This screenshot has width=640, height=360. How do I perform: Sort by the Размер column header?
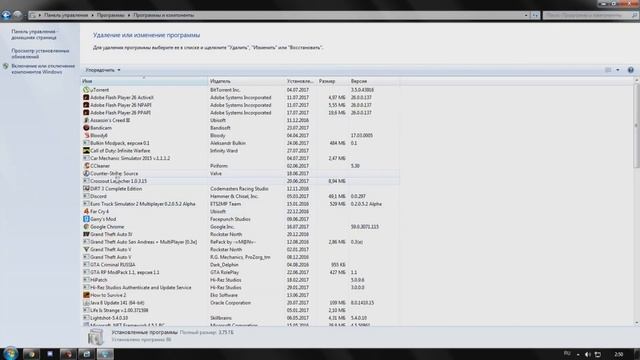pyautogui.click(x=333, y=81)
